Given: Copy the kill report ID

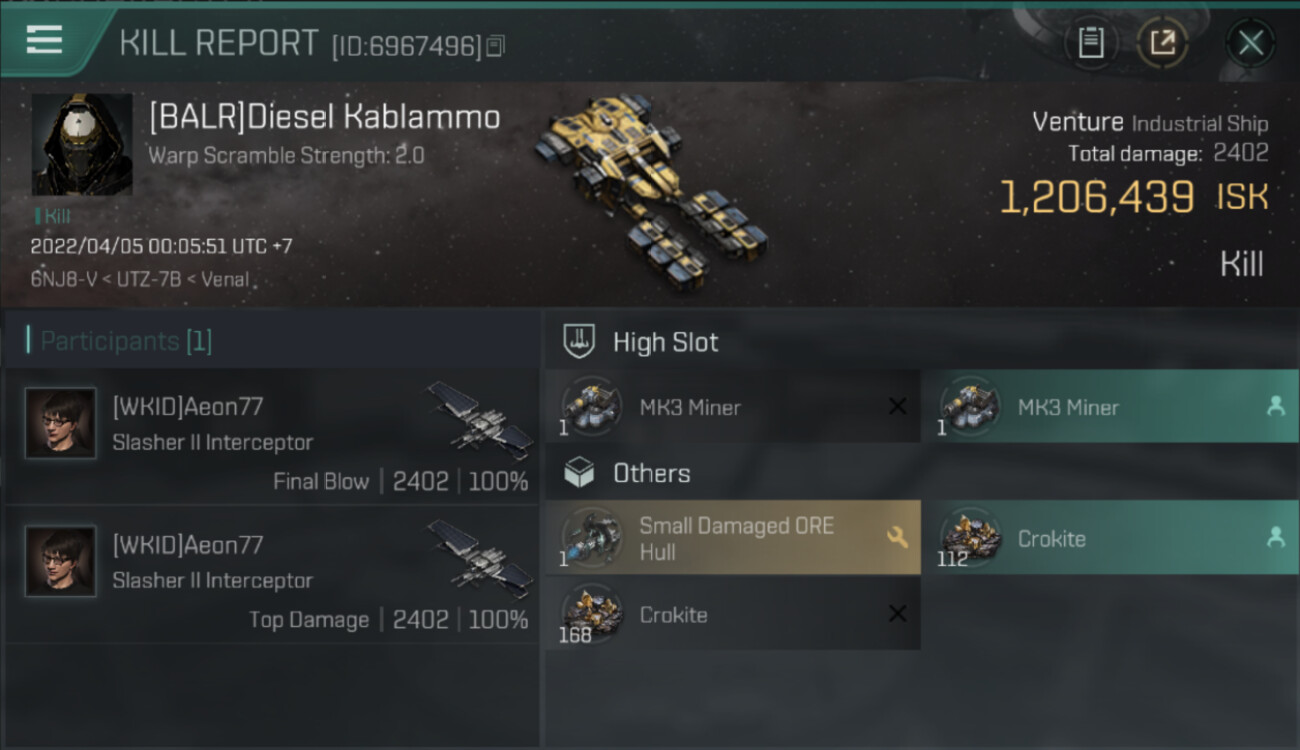Looking at the screenshot, I should [496, 45].
